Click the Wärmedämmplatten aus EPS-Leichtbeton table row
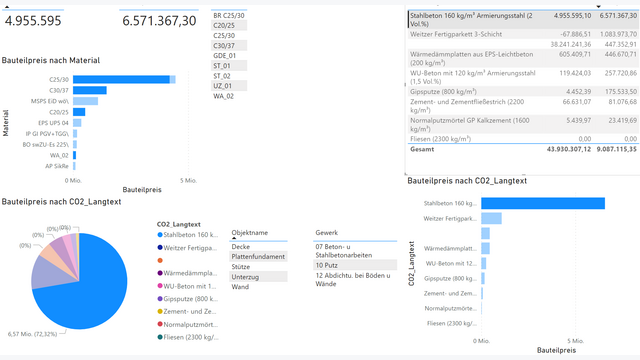The width and height of the screenshot is (640, 360). (x=523, y=58)
